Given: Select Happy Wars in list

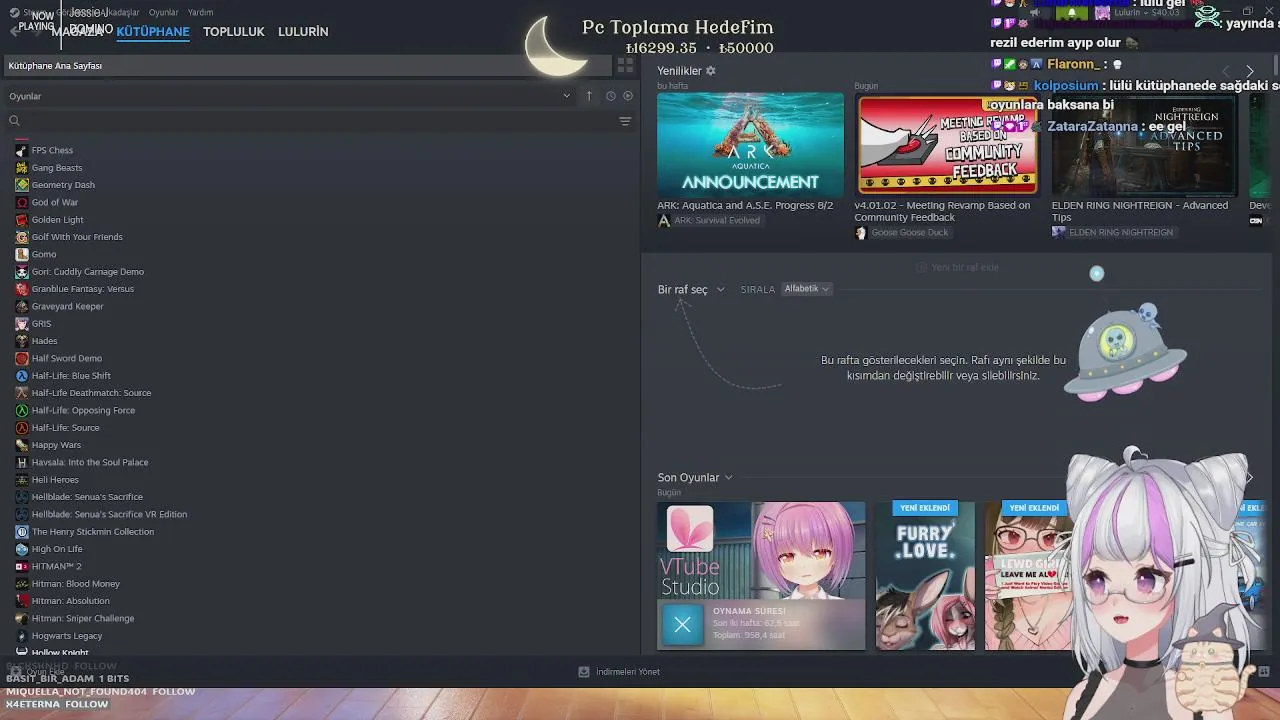Looking at the screenshot, I should (x=56, y=445).
